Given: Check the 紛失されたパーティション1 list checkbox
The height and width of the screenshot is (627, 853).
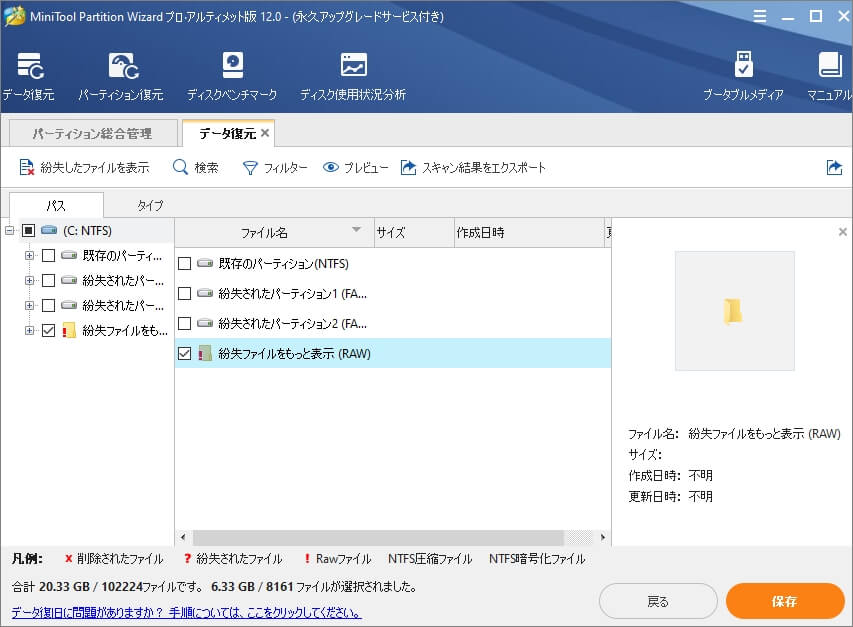Looking at the screenshot, I should pyautogui.click(x=184, y=294).
